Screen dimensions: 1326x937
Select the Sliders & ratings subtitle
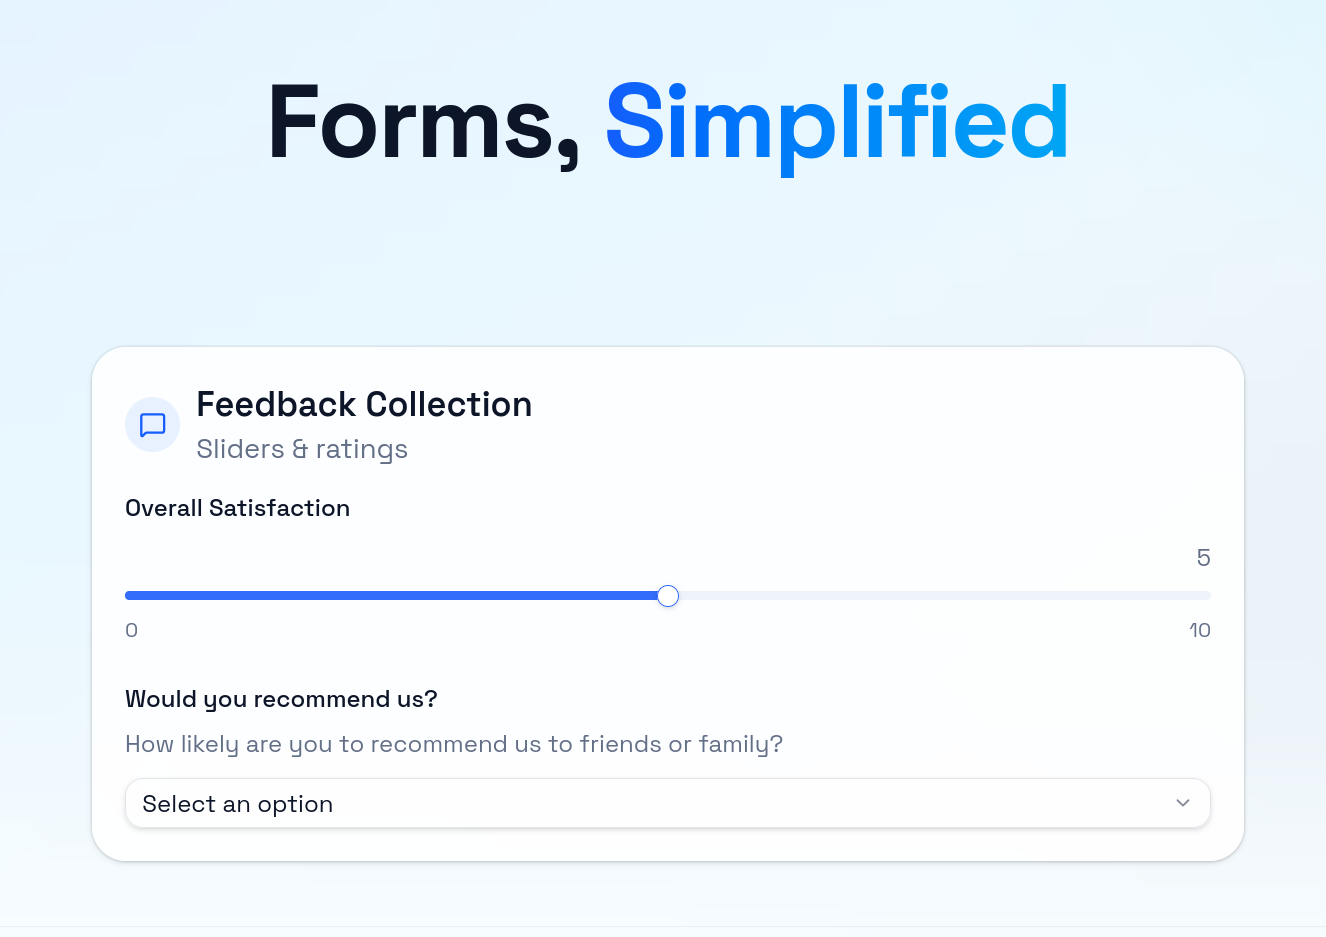click(x=302, y=449)
